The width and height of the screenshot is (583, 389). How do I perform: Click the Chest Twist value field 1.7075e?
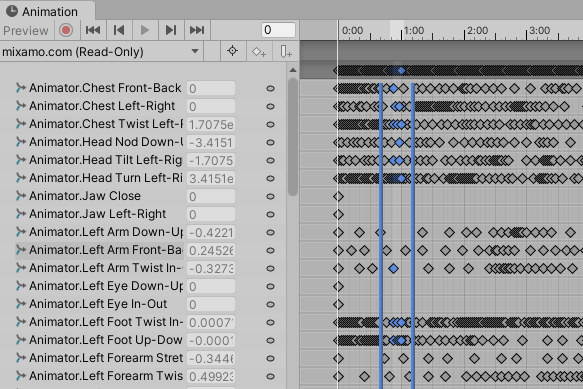[x=211, y=124]
